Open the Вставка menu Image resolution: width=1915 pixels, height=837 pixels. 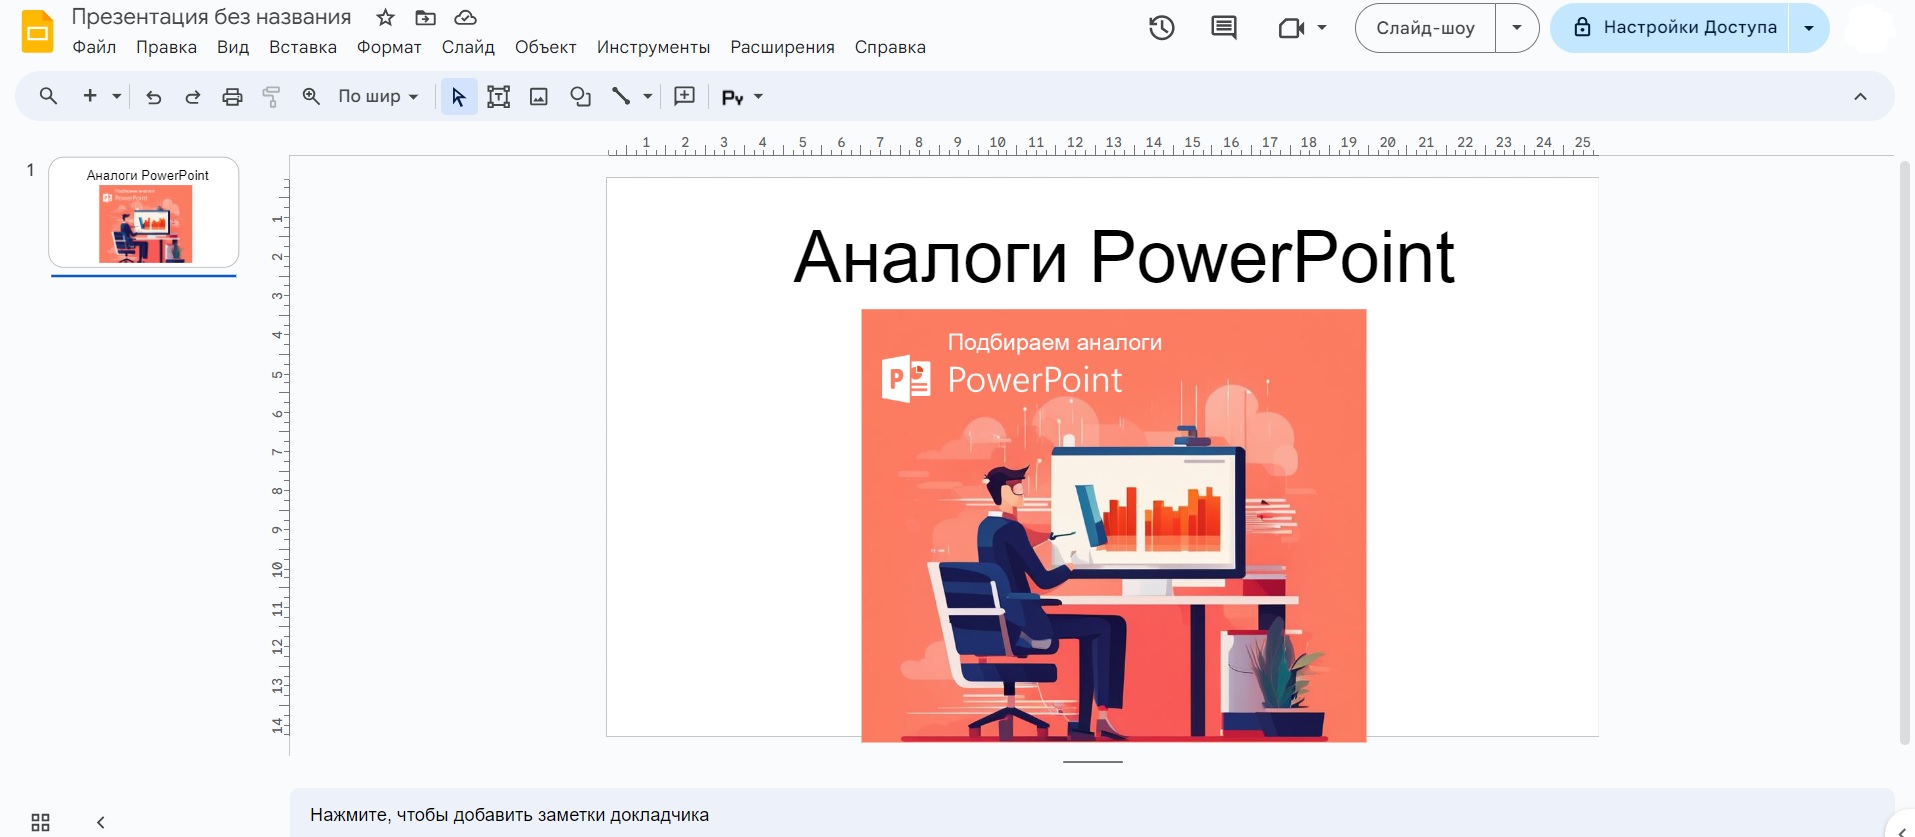coord(303,47)
